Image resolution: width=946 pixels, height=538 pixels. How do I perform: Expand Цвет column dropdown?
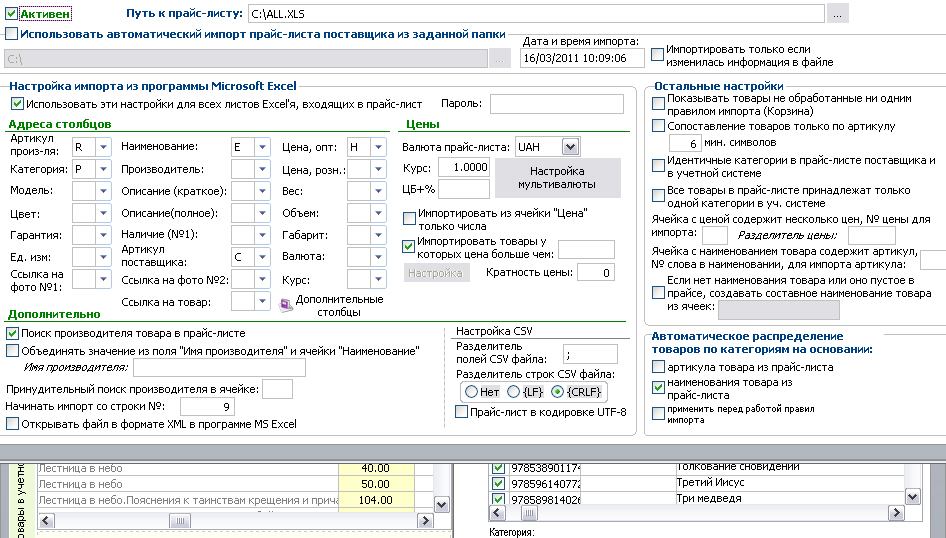click(x=103, y=213)
